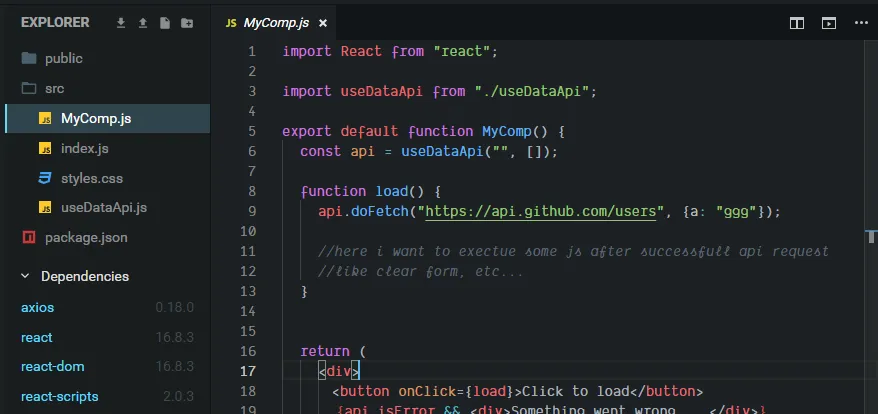
Task: Follow the api.github.com/users URL in code
Action: pos(540,211)
